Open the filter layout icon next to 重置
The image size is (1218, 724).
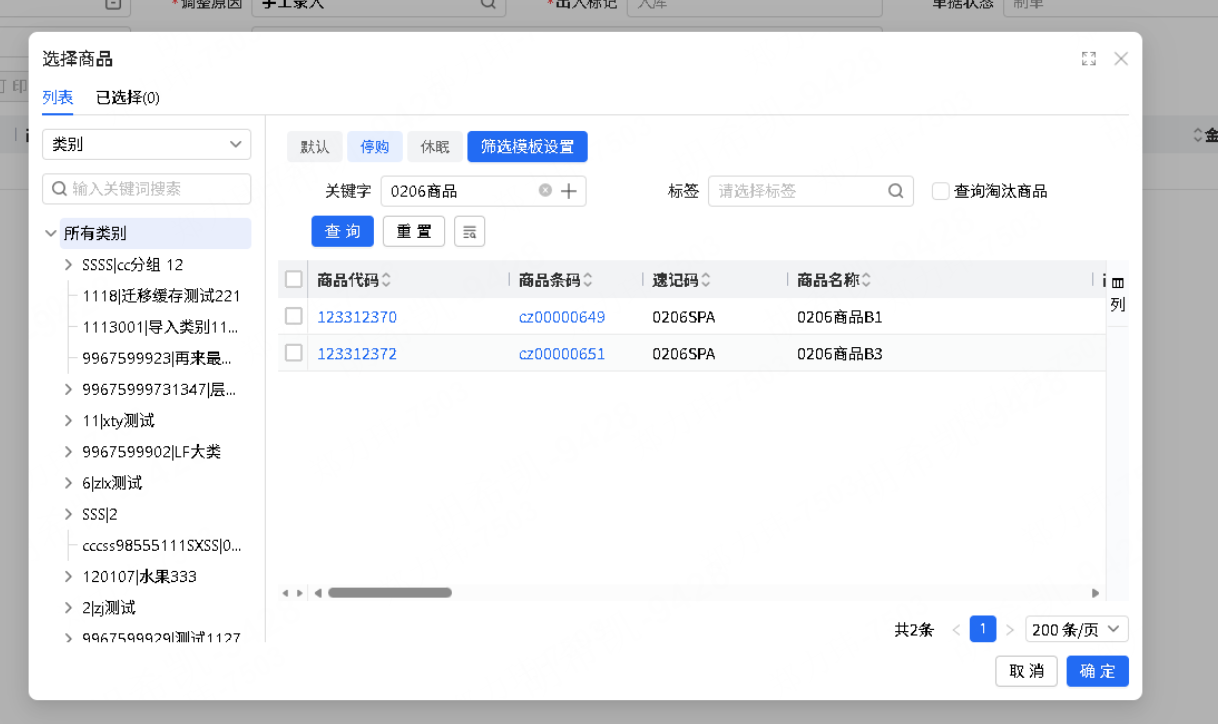[469, 232]
